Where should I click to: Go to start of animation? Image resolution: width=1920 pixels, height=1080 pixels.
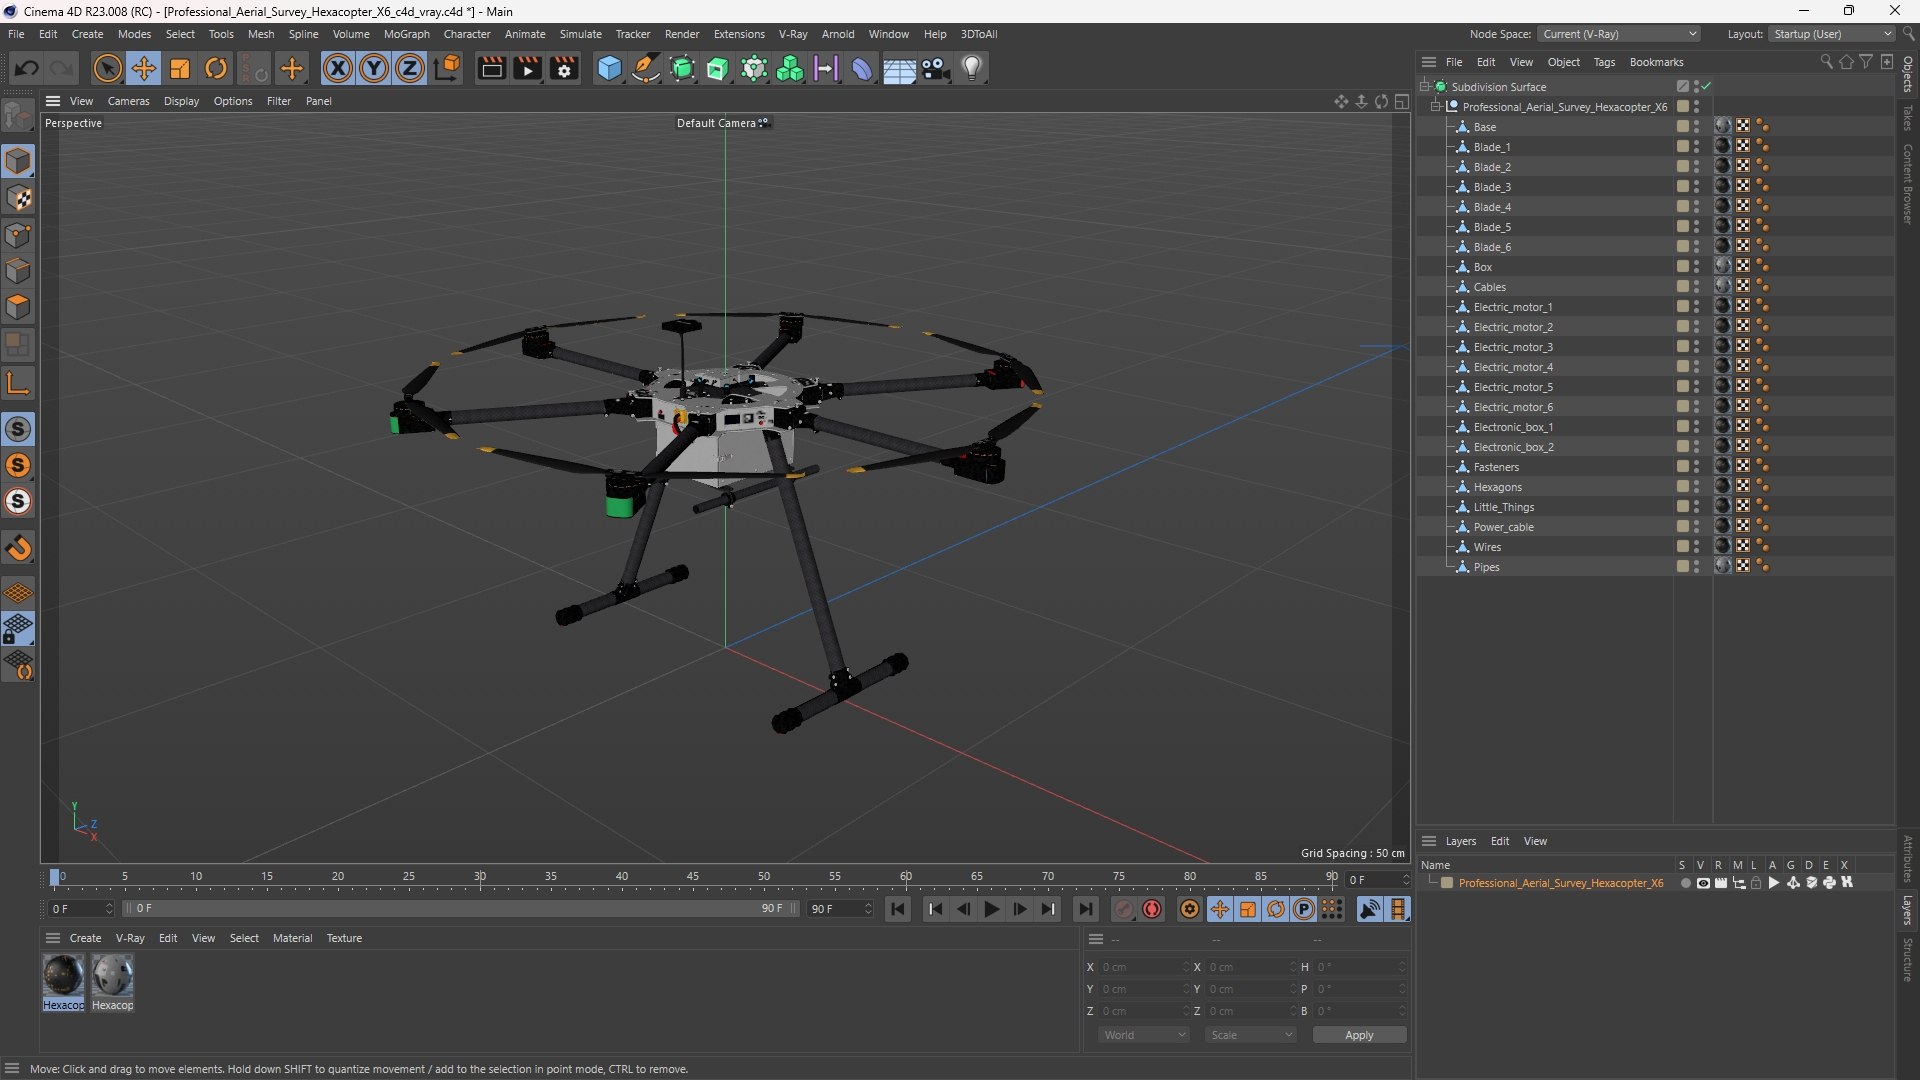pos(898,909)
